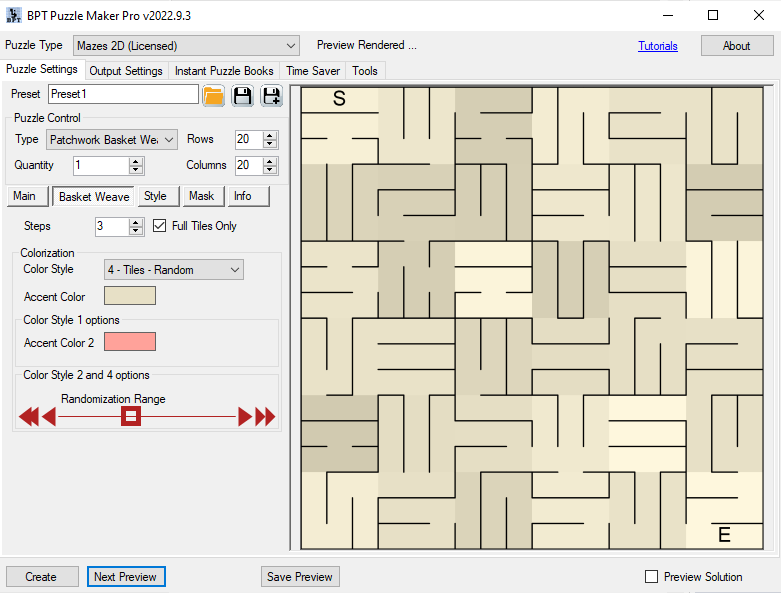Click the single left arrow of Randomization Range

click(48, 417)
